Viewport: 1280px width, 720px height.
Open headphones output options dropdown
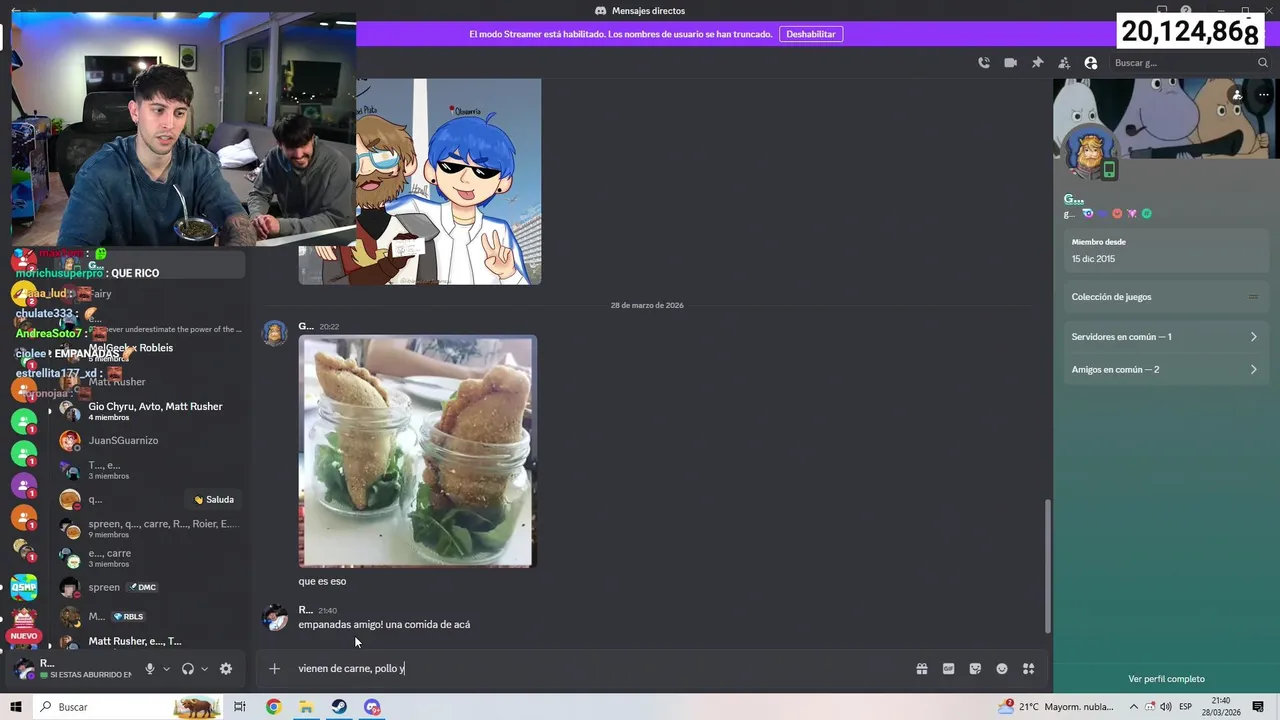point(204,669)
